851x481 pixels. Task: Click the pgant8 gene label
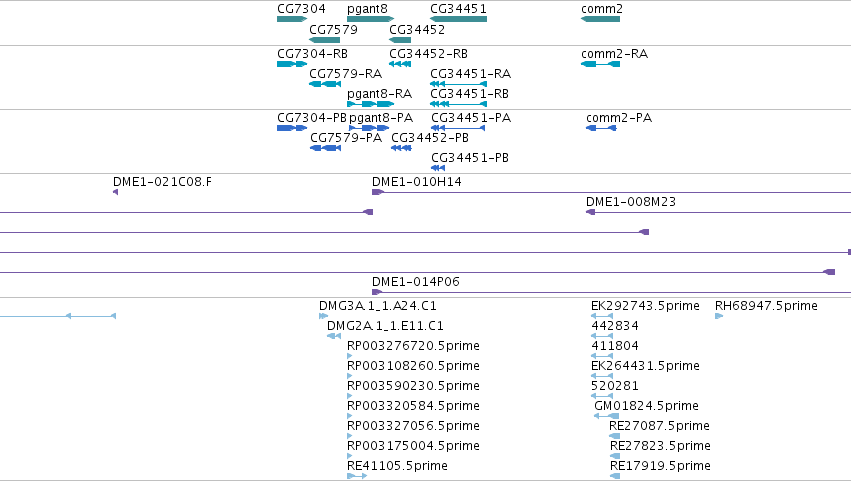point(367,9)
